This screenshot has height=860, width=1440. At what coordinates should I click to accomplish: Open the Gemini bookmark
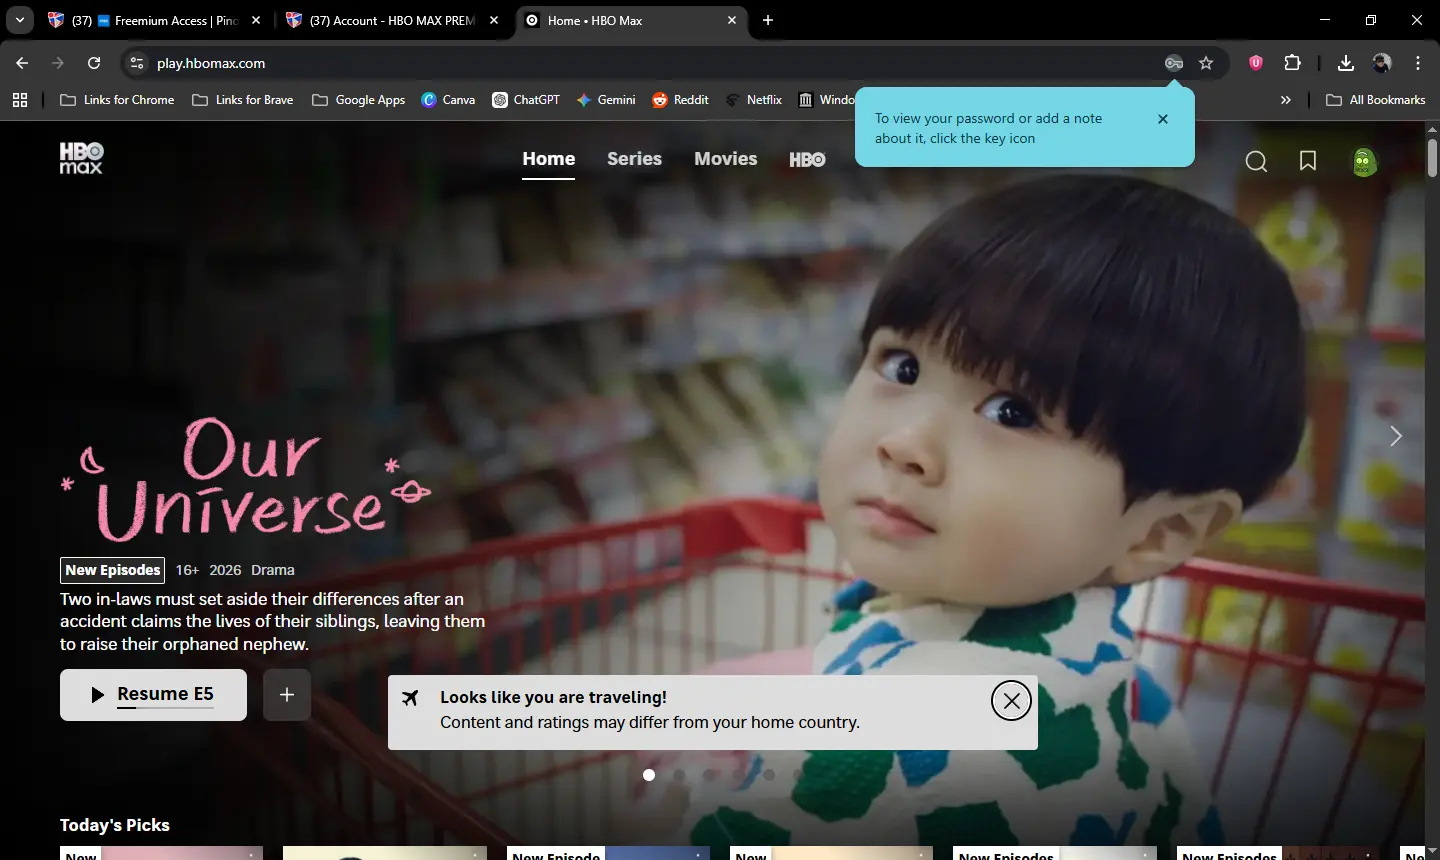pos(606,100)
